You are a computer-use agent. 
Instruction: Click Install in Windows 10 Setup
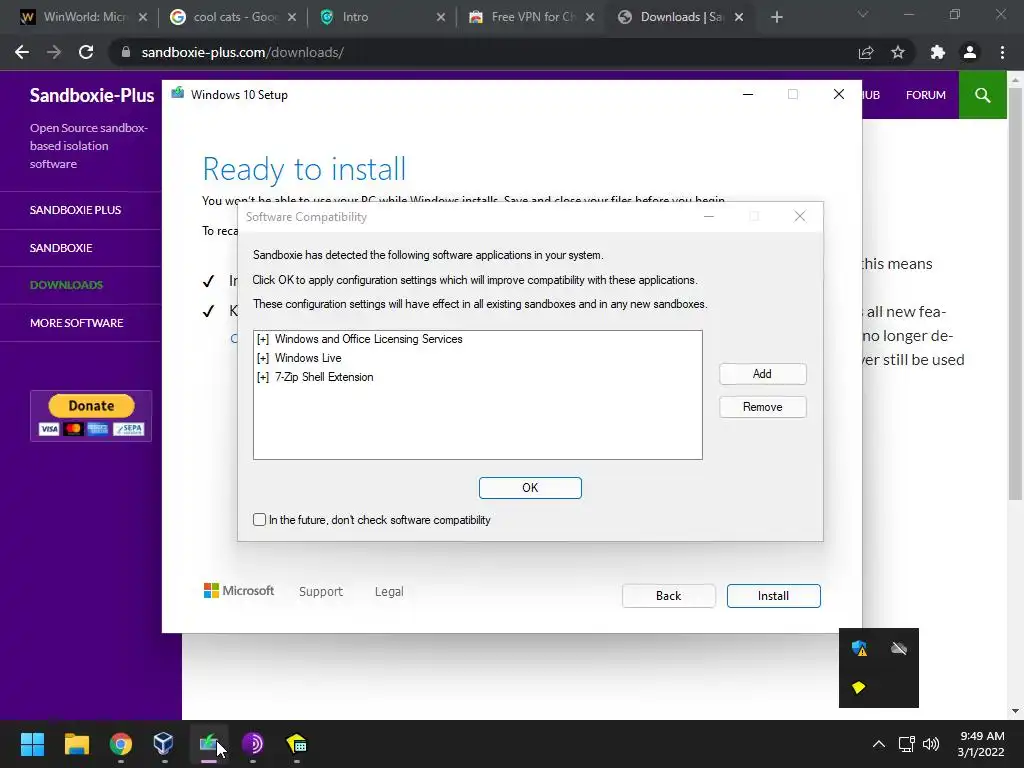coord(773,596)
